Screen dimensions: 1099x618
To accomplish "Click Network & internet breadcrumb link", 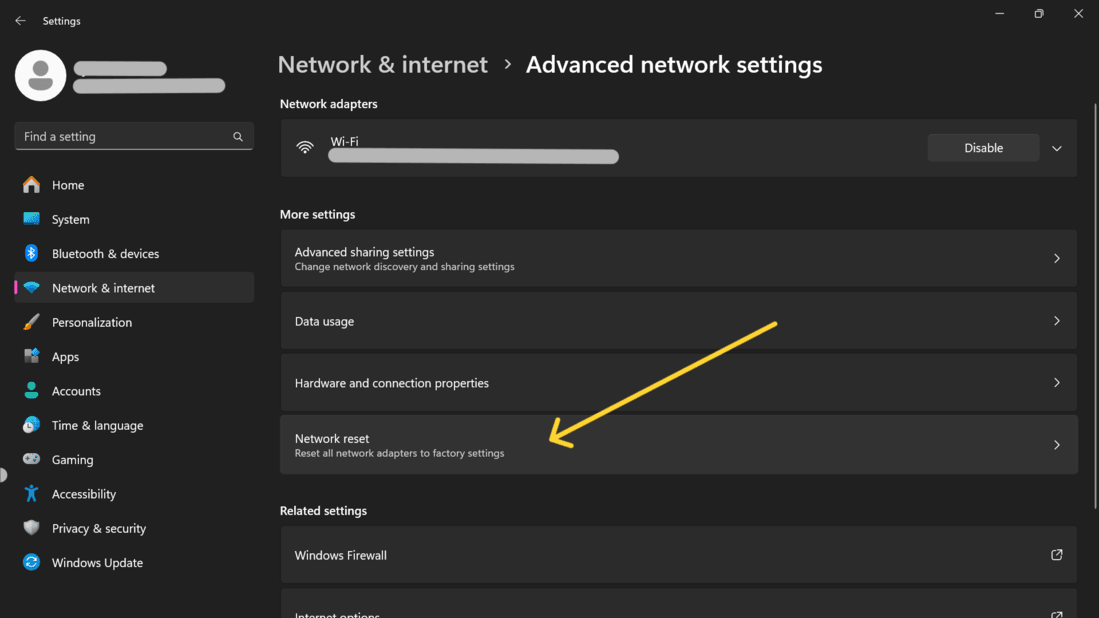I will (x=382, y=65).
